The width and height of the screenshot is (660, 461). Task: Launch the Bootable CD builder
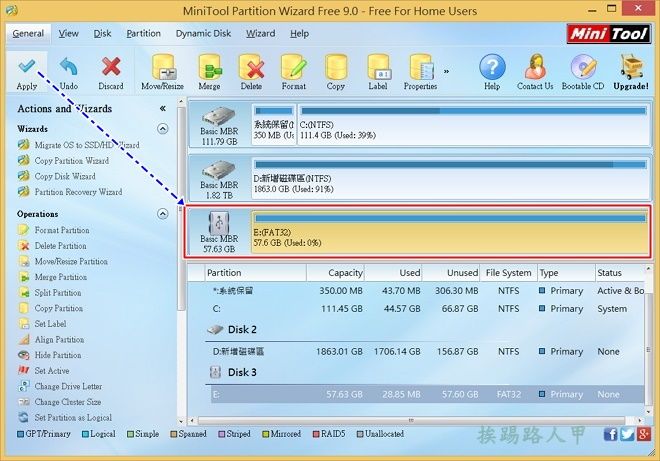point(583,72)
